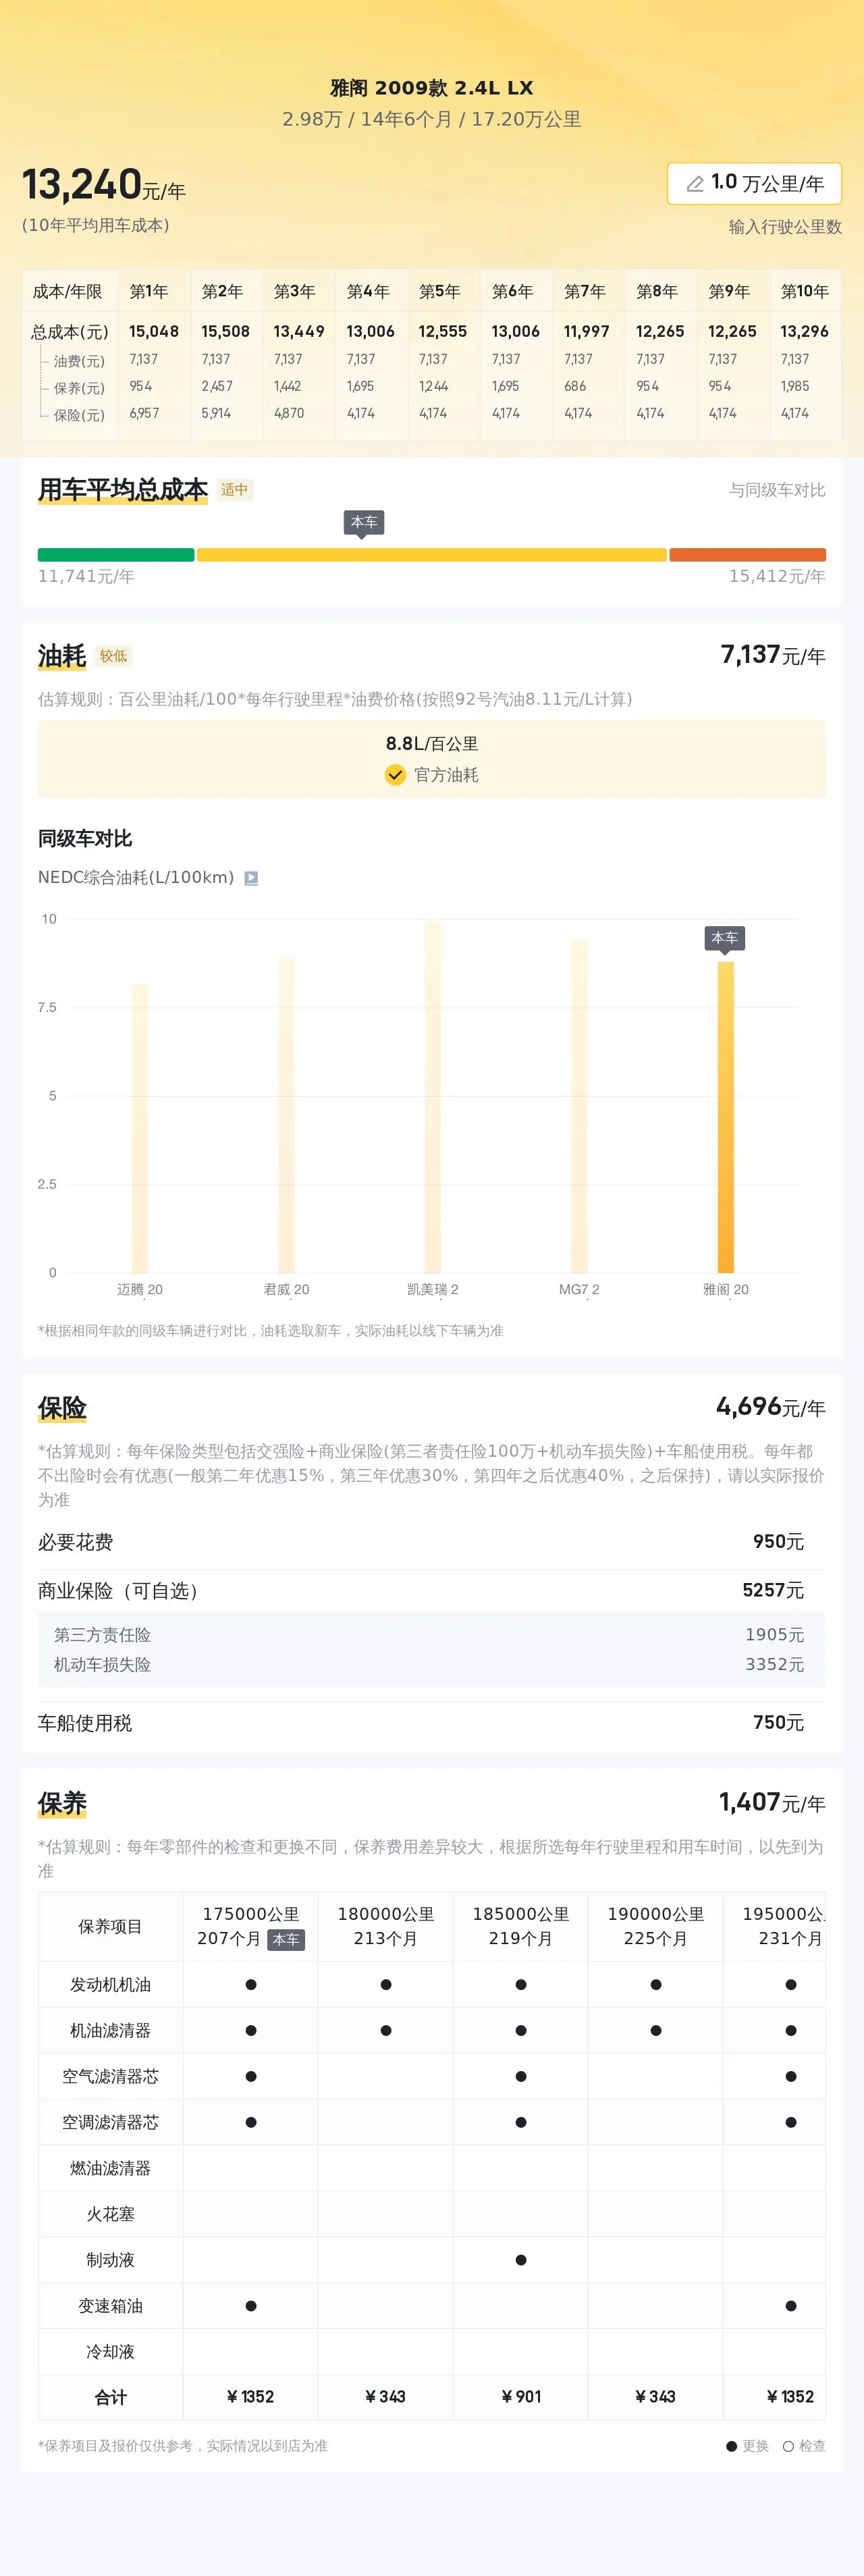The image size is (864, 2576).
Task: Click the yellow middle segment of cost bar
Action: (431, 555)
